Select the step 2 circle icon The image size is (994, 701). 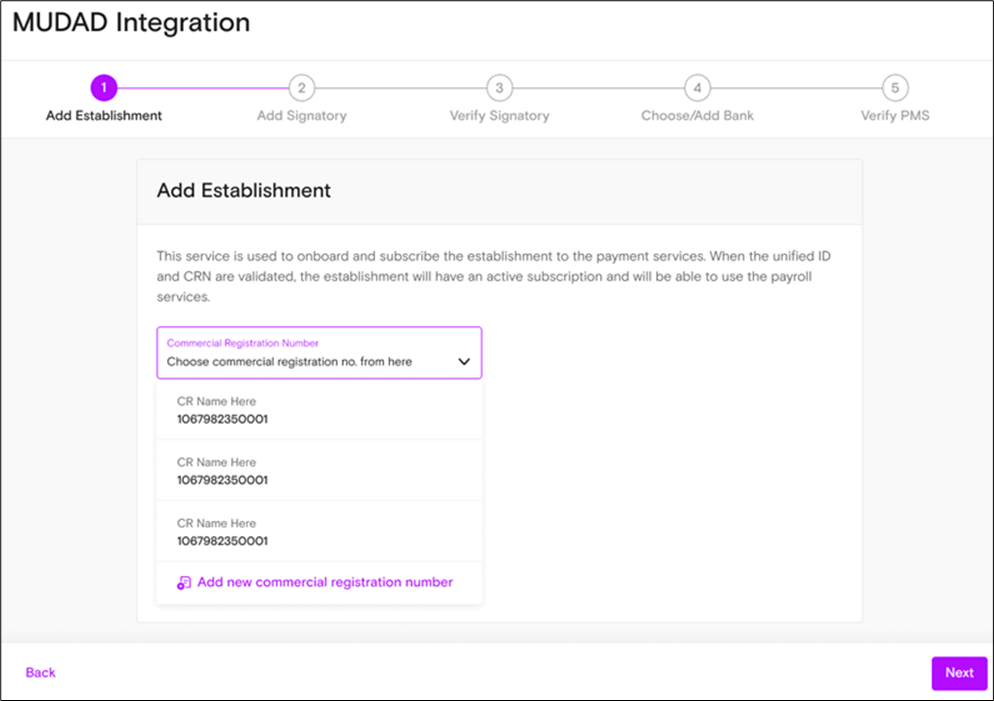(x=302, y=88)
